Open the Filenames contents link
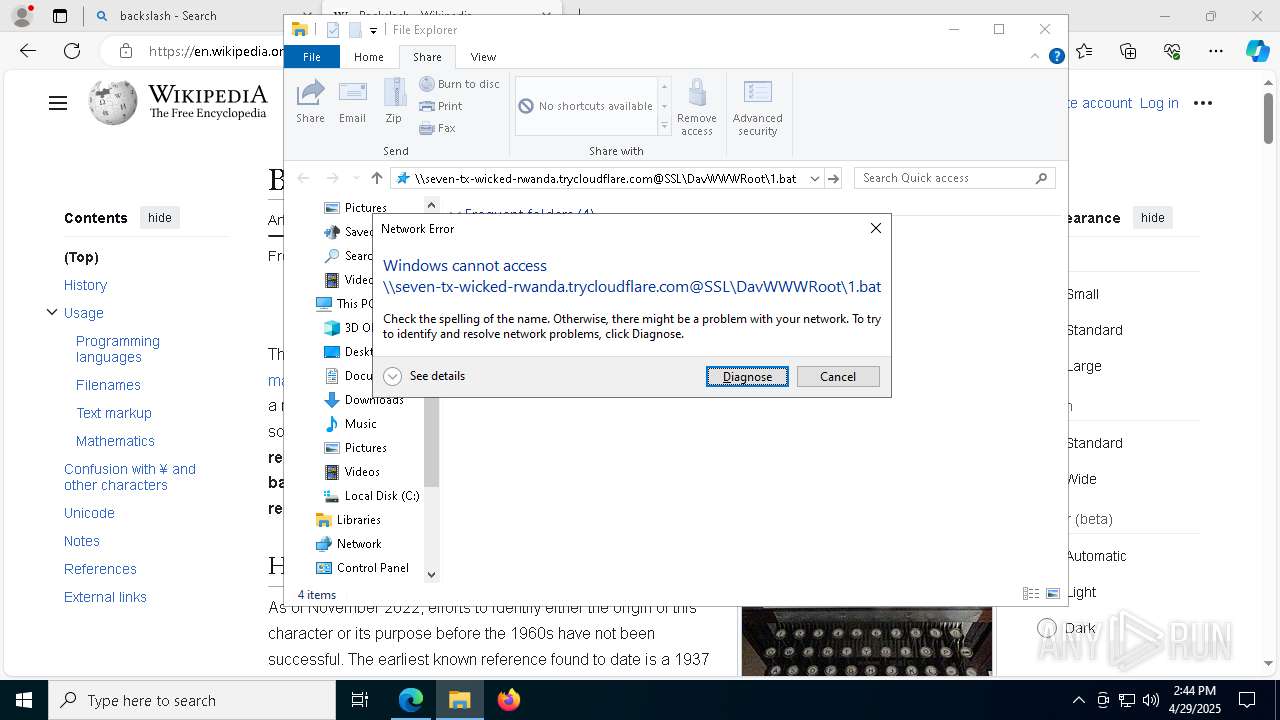Screen dimensions: 1280x720 [x=108, y=385]
